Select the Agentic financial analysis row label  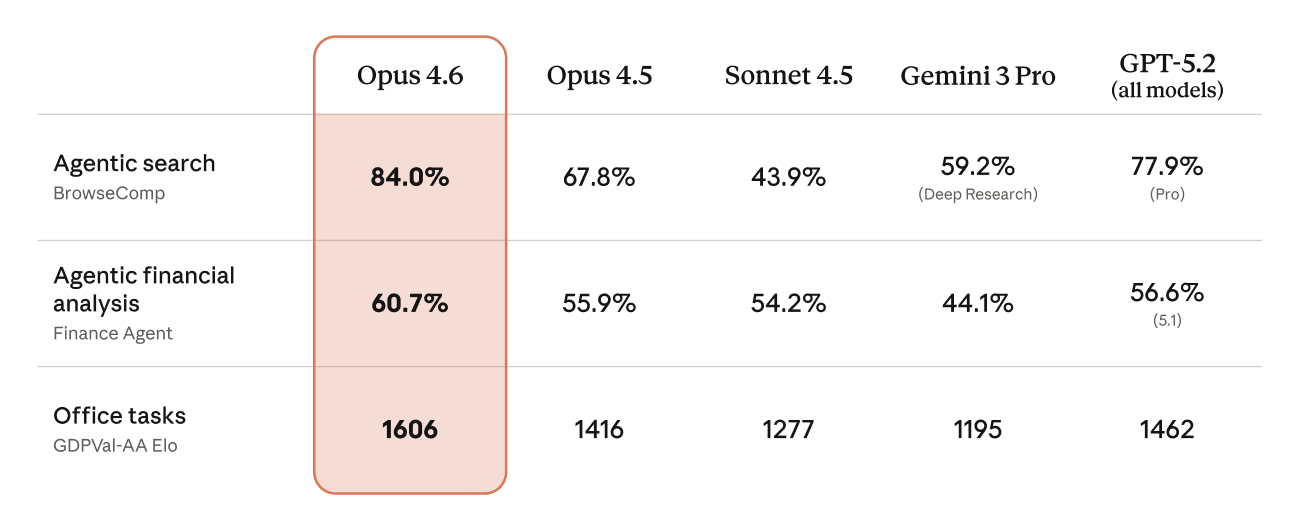pos(144,289)
